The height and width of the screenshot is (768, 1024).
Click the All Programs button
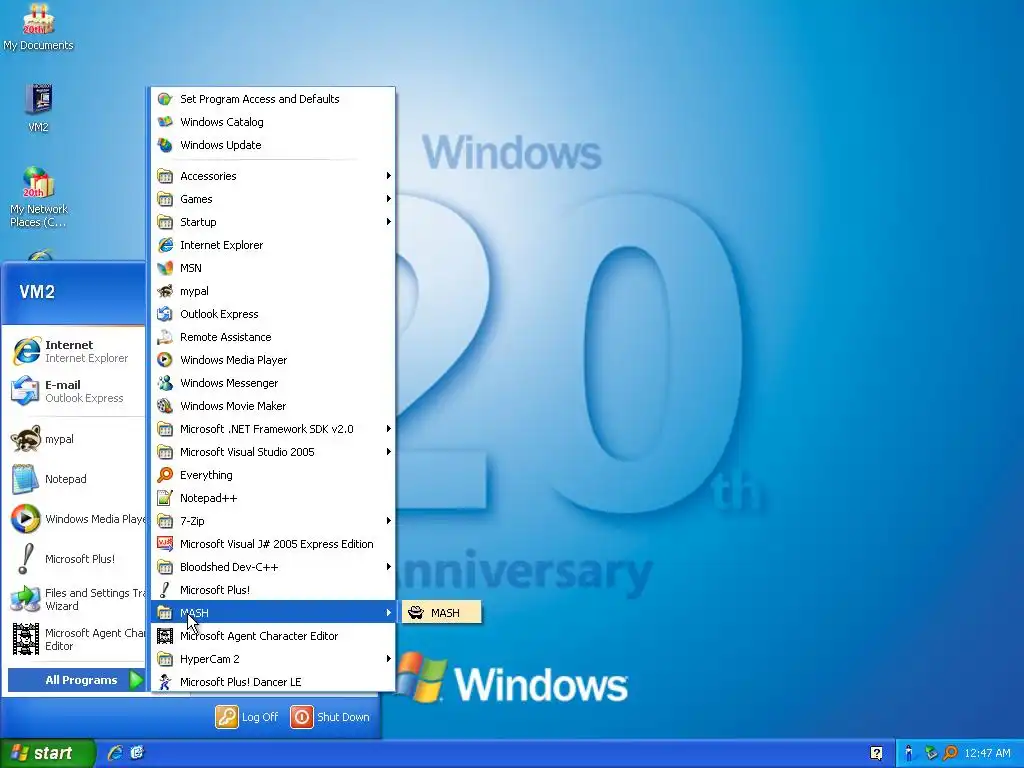tap(77, 680)
